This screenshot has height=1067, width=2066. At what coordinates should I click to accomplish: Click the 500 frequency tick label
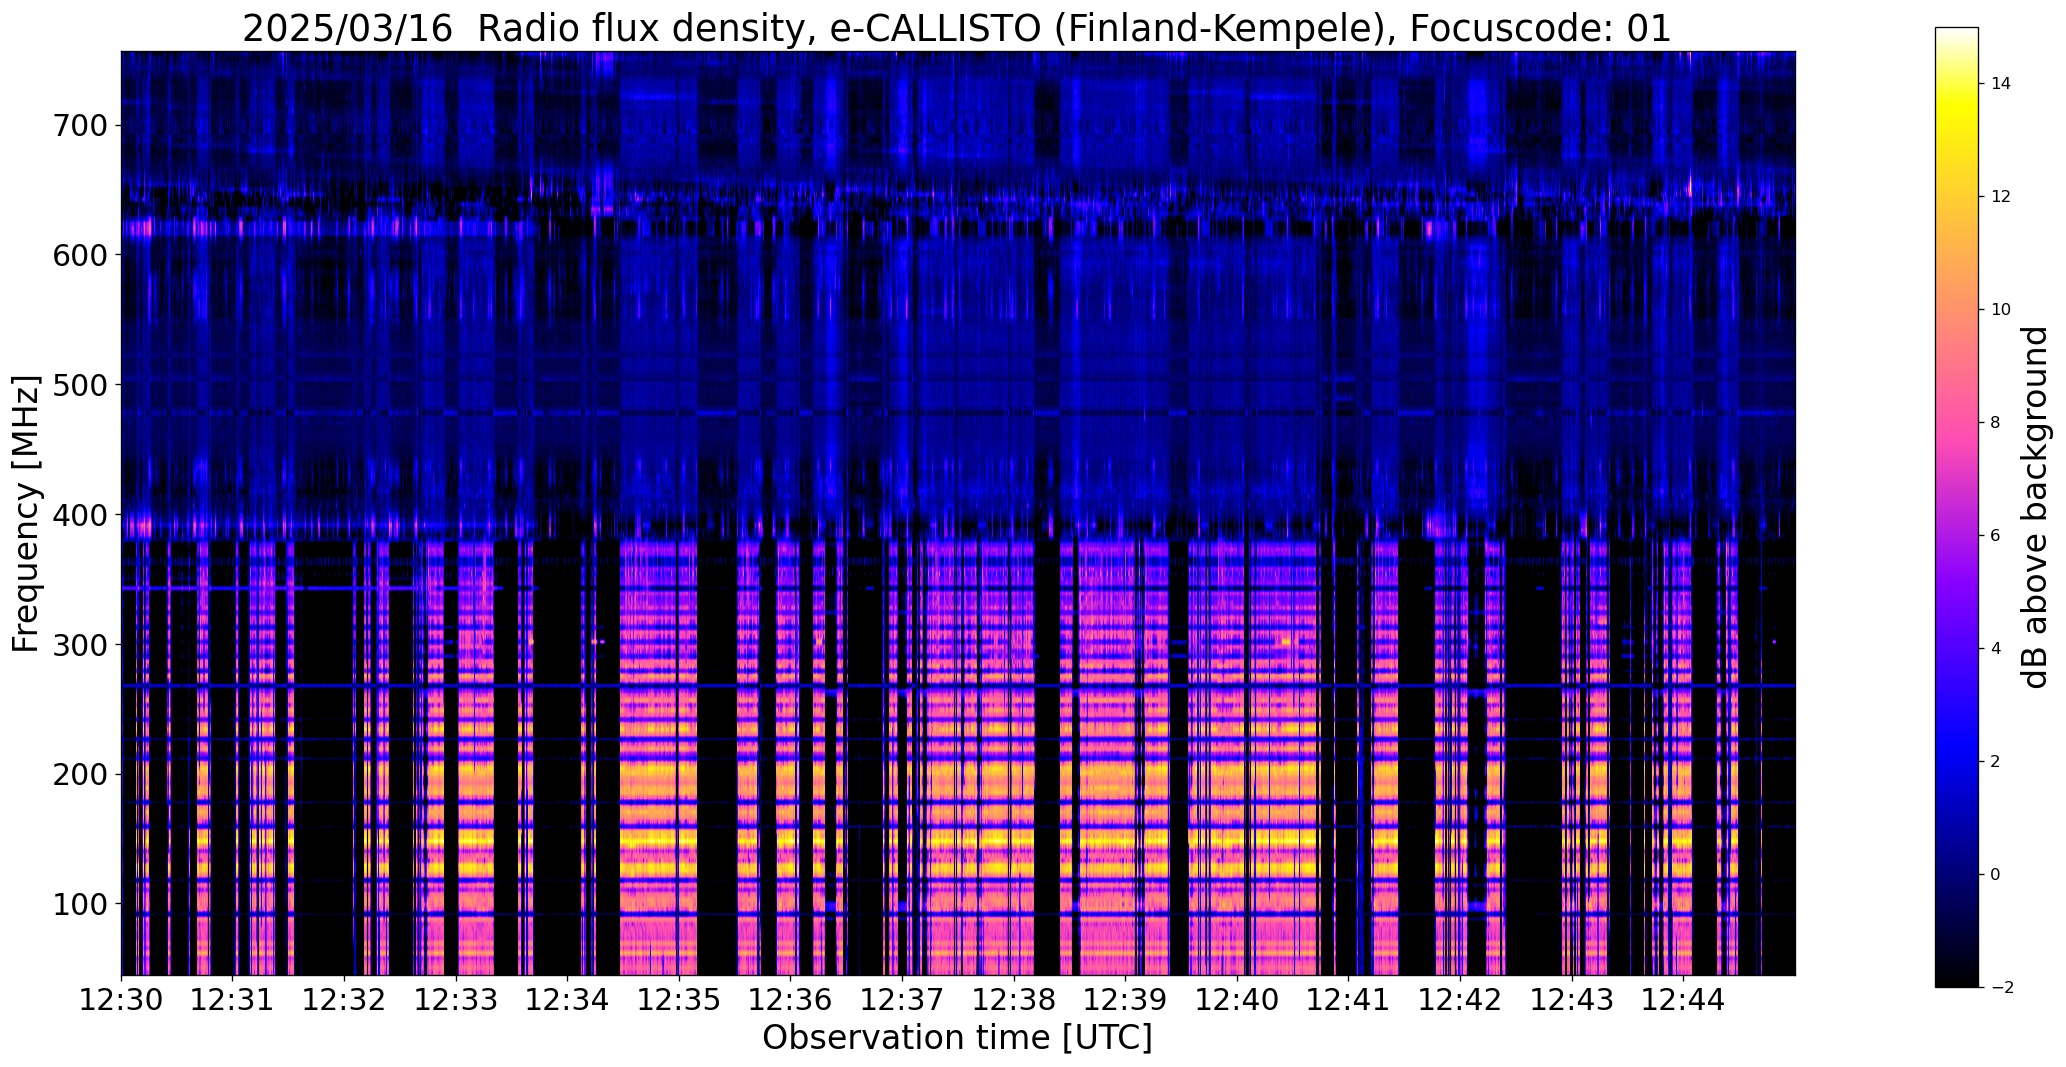(80, 385)
